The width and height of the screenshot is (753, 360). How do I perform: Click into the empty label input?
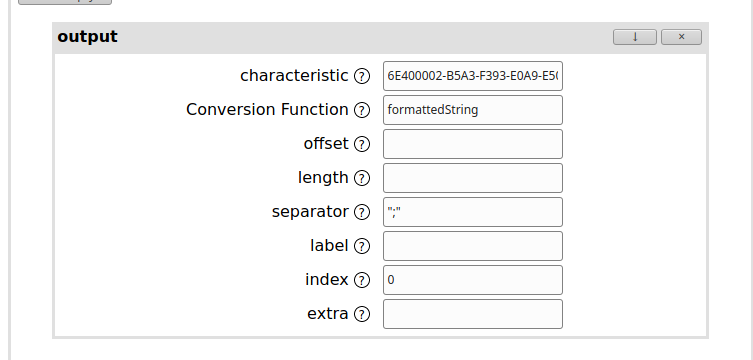pos(473,246)
